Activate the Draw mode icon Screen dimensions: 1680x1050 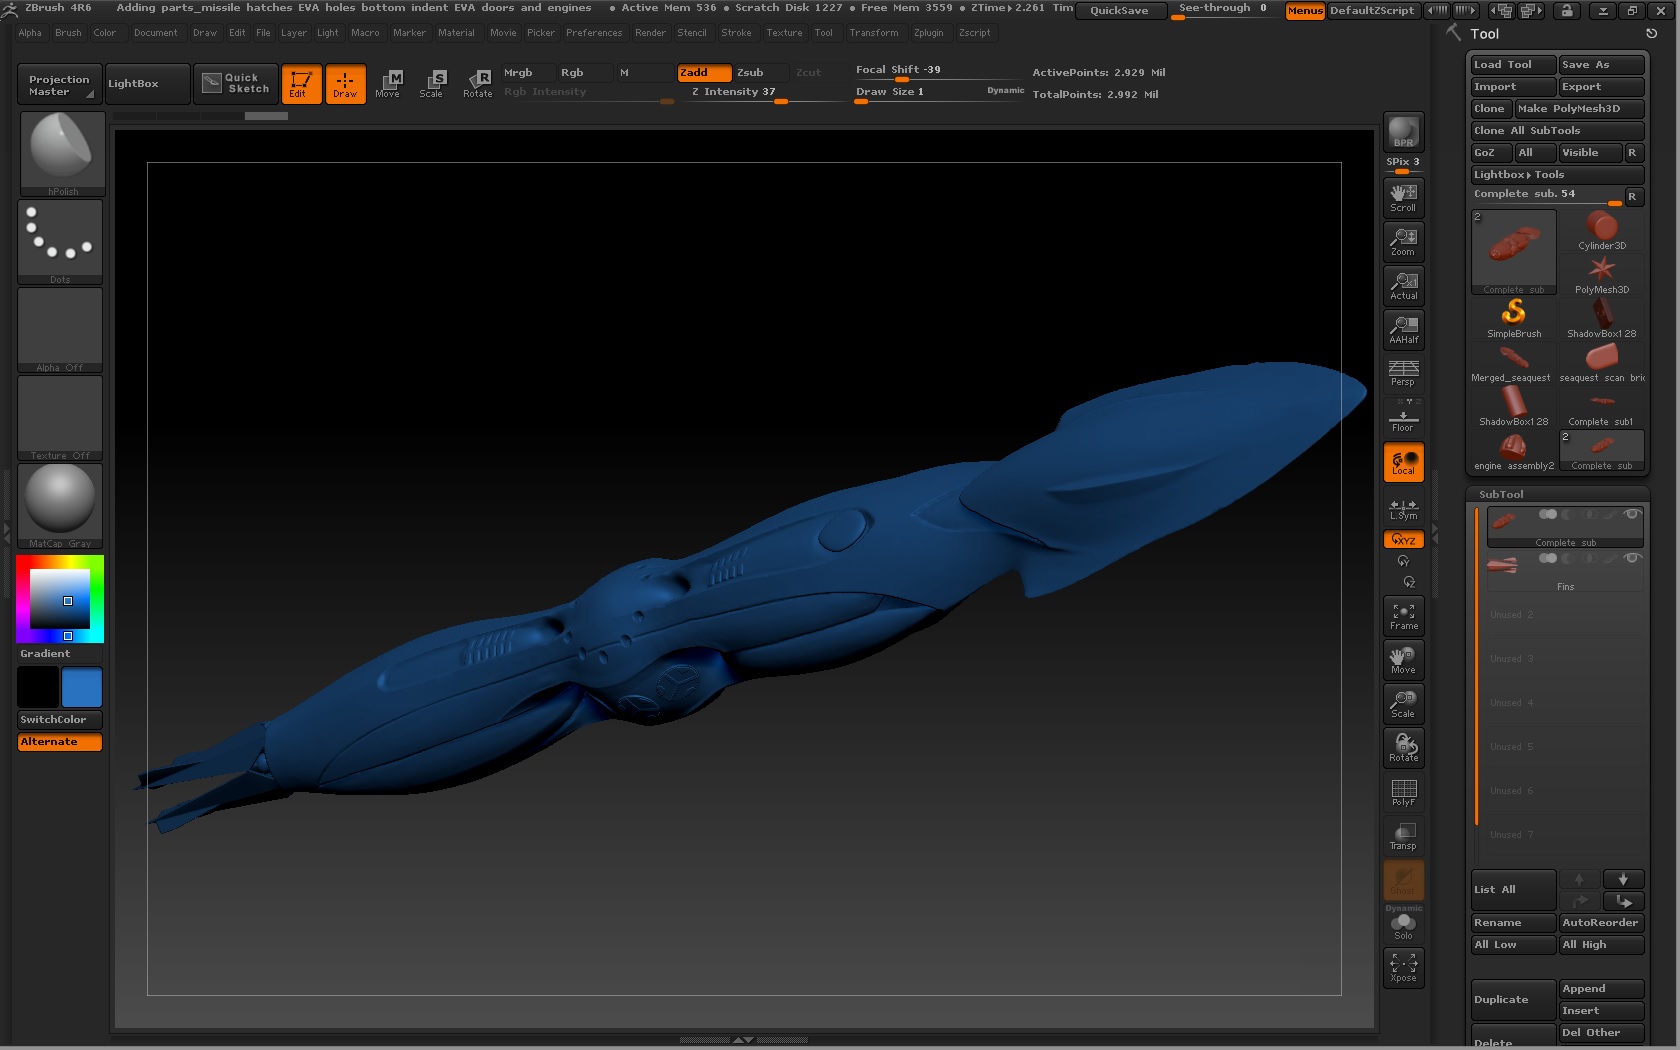click(345, 84)
